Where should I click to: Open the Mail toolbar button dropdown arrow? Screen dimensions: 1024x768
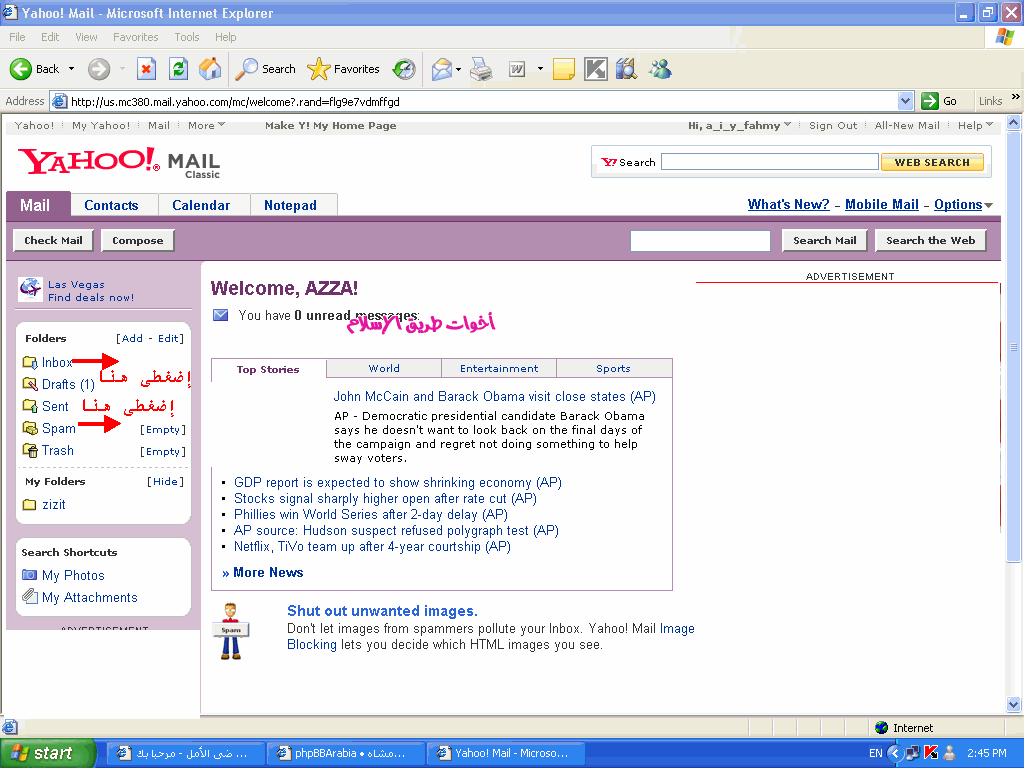tap(458, 69)
